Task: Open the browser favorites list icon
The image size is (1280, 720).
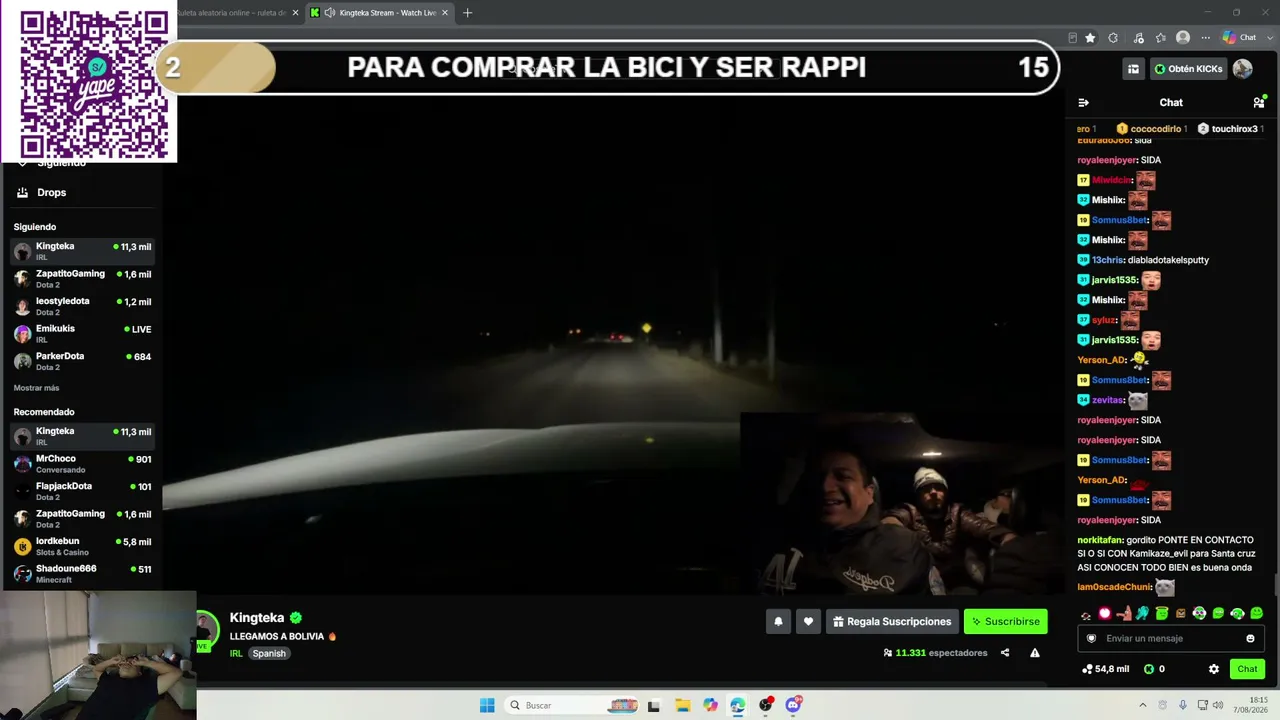Action: pyautogui.click(x=1161, y=38)
